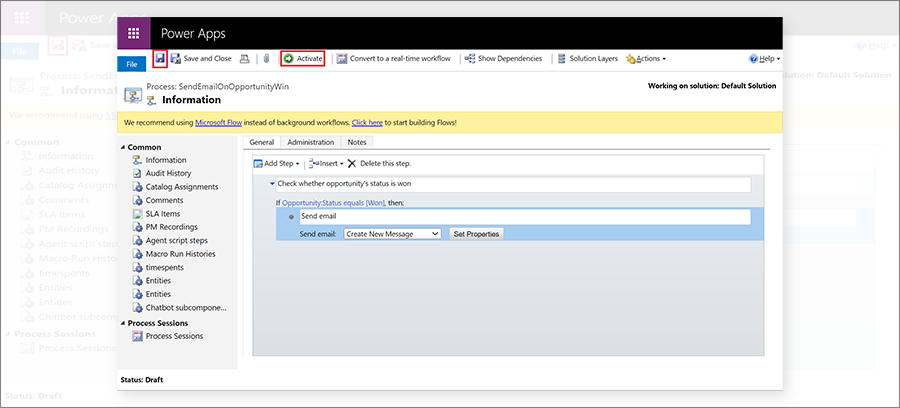Click the step description field about opportunity status

513,184
